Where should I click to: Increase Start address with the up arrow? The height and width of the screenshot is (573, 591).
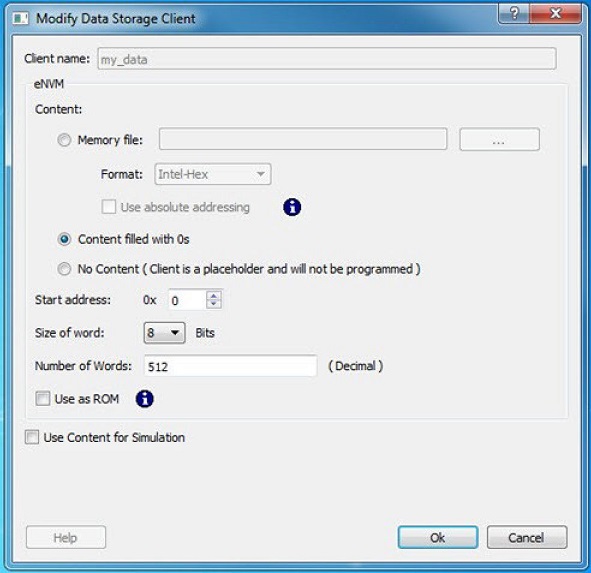(214, 296)
